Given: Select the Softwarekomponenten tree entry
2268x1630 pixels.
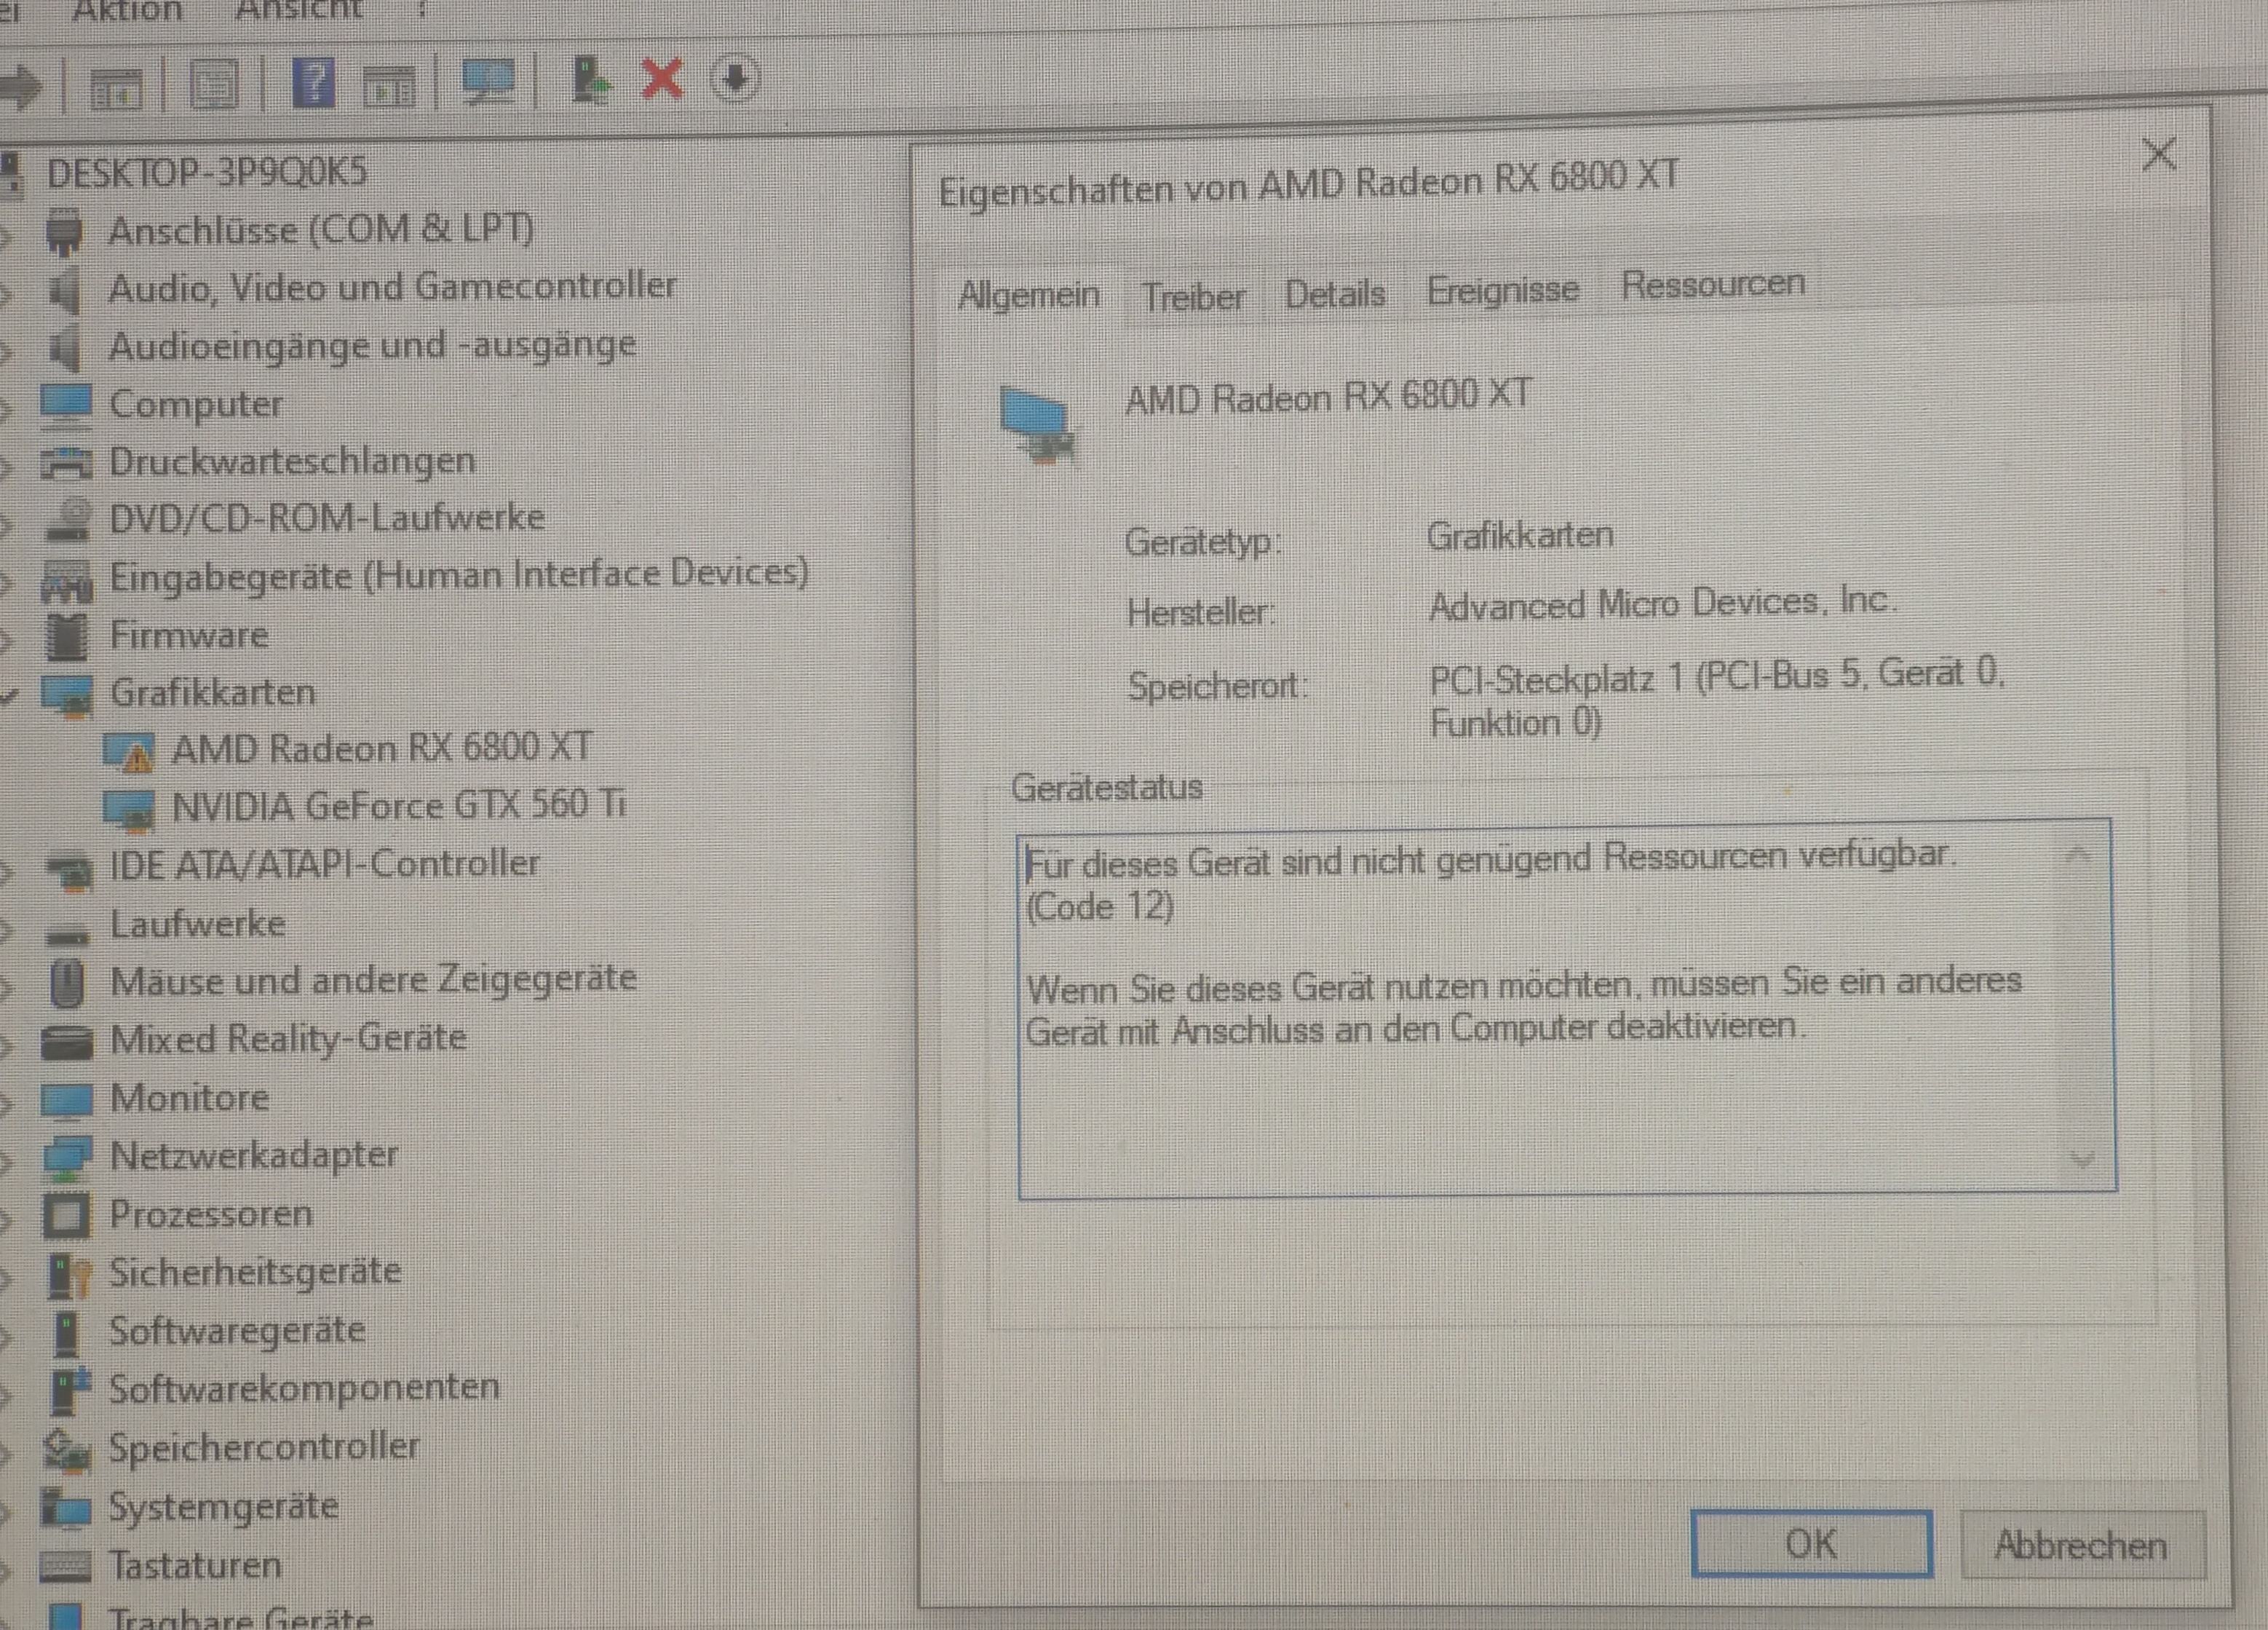Looking at the screenshot, I should 304,1388.
